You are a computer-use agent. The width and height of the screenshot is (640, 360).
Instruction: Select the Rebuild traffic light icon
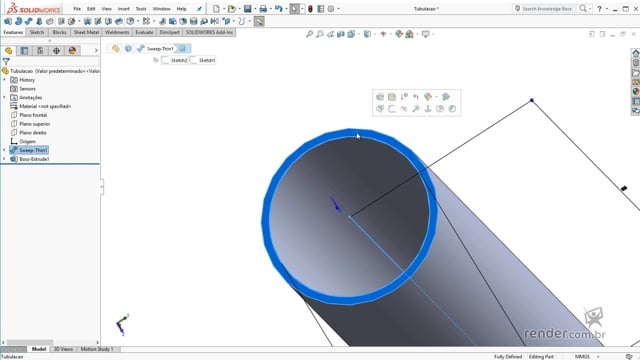310,9
